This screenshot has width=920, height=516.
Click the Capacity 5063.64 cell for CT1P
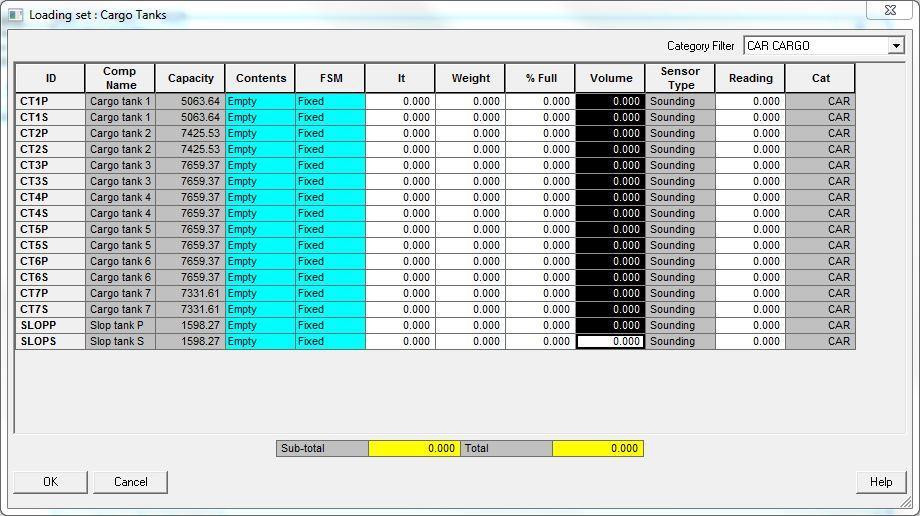[190, 102]
